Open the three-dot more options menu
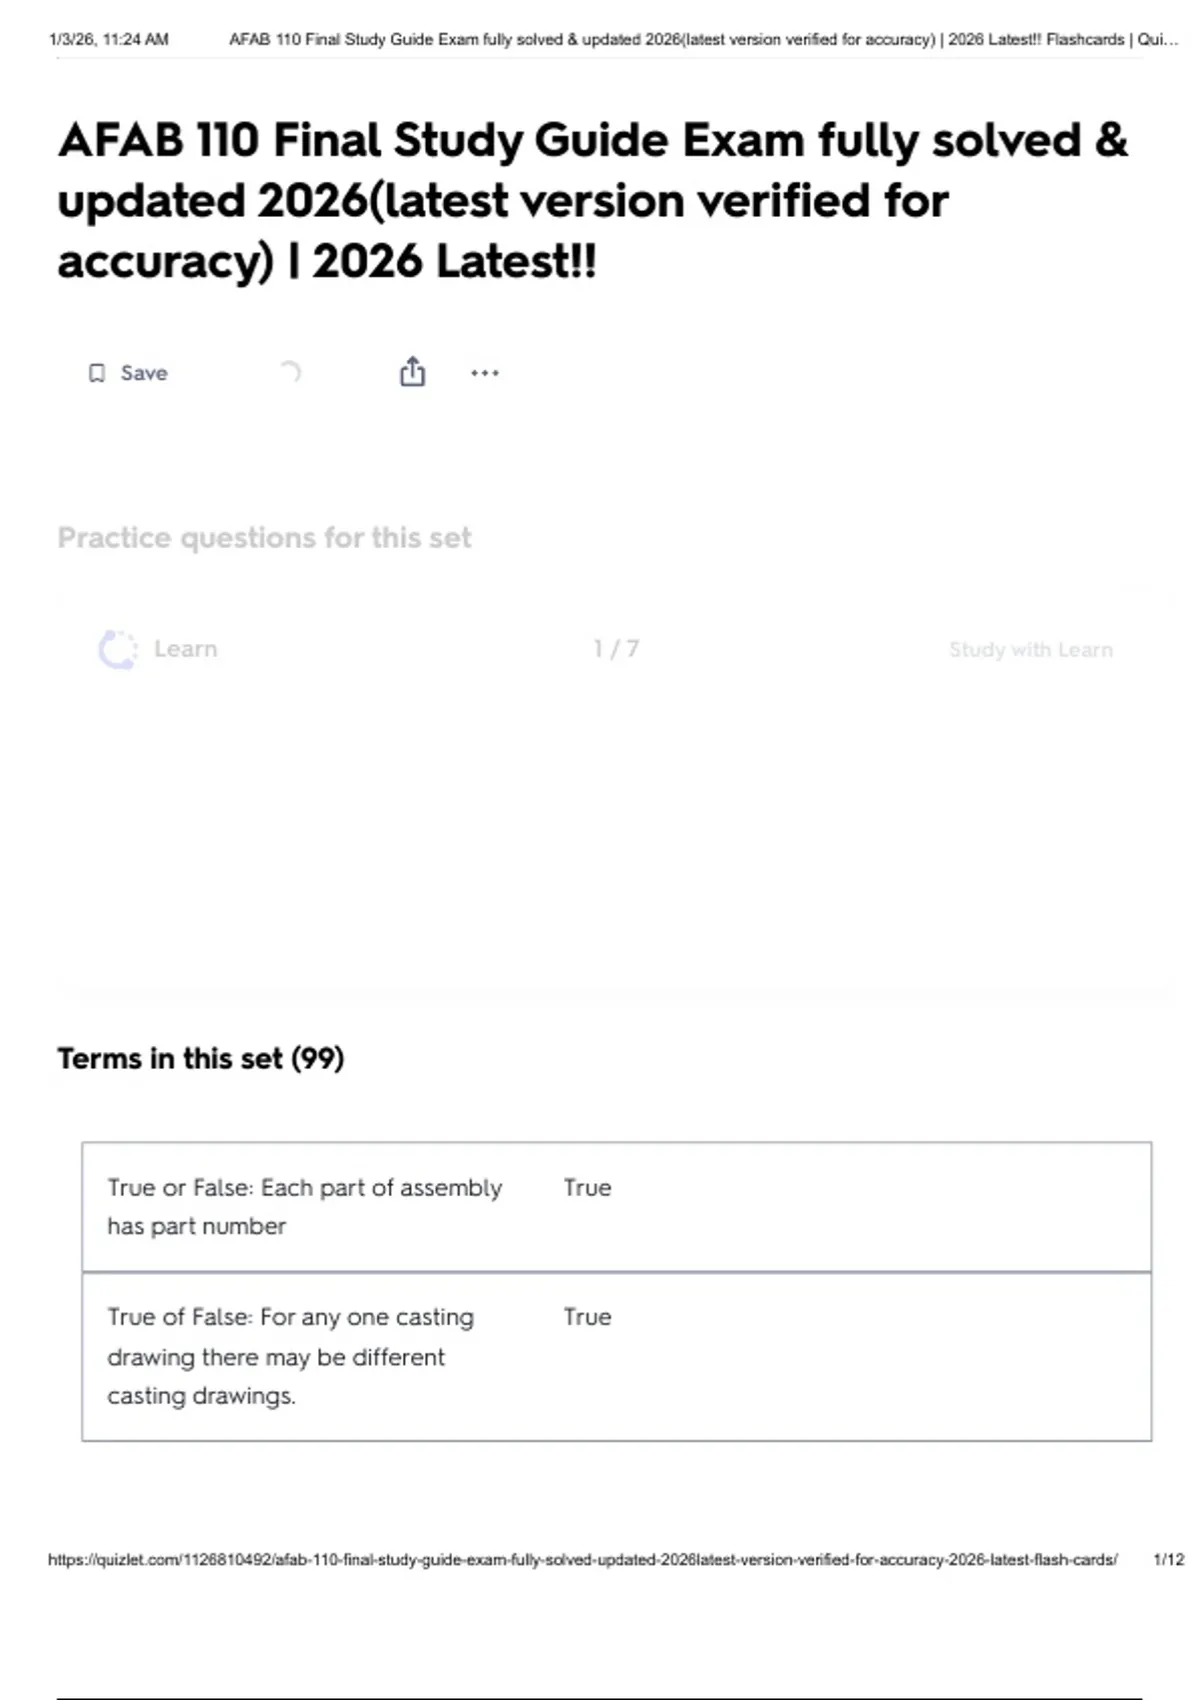 [x=485, y=373]
